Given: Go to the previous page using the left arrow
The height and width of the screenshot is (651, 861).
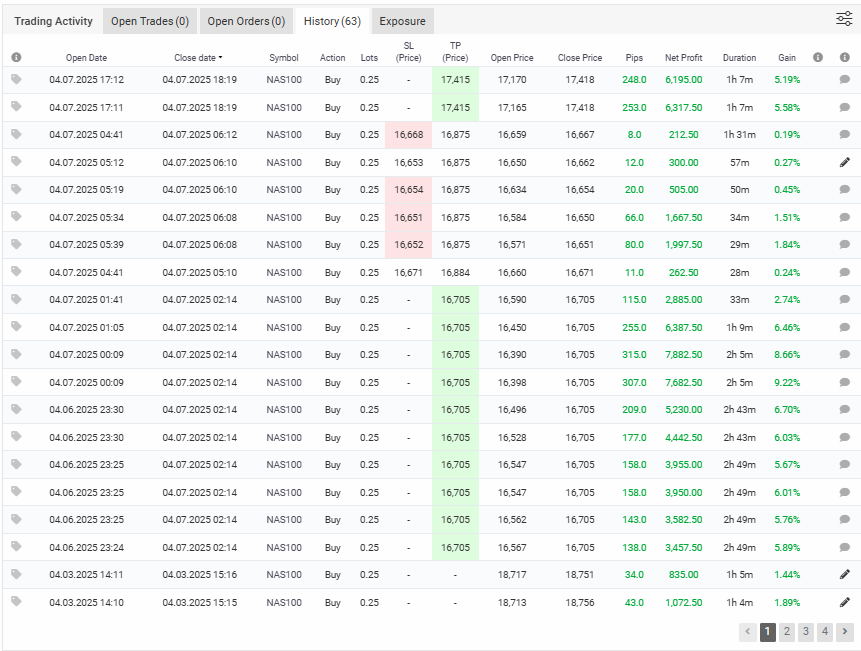Looking at the screenshot, I should pos(748,631).
